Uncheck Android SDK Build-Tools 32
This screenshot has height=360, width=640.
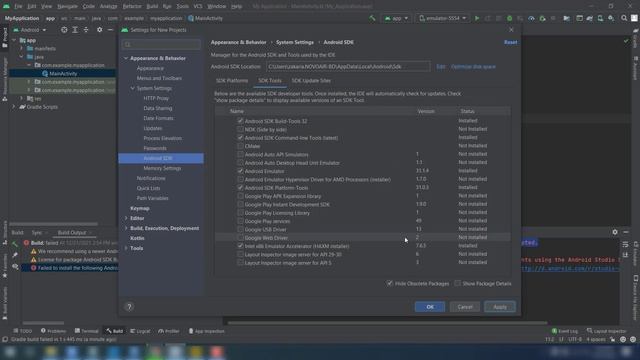pos(240,121)
